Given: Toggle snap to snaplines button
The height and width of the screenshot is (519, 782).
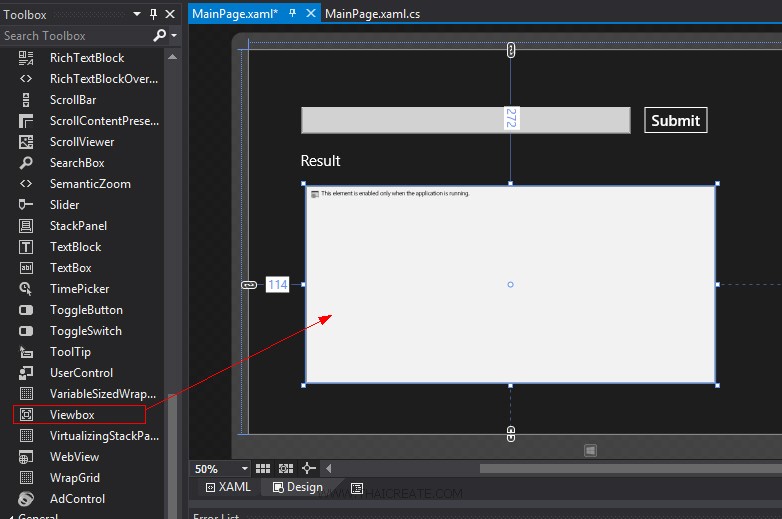Looking at the screenshot, I should [x=308, y=468].
